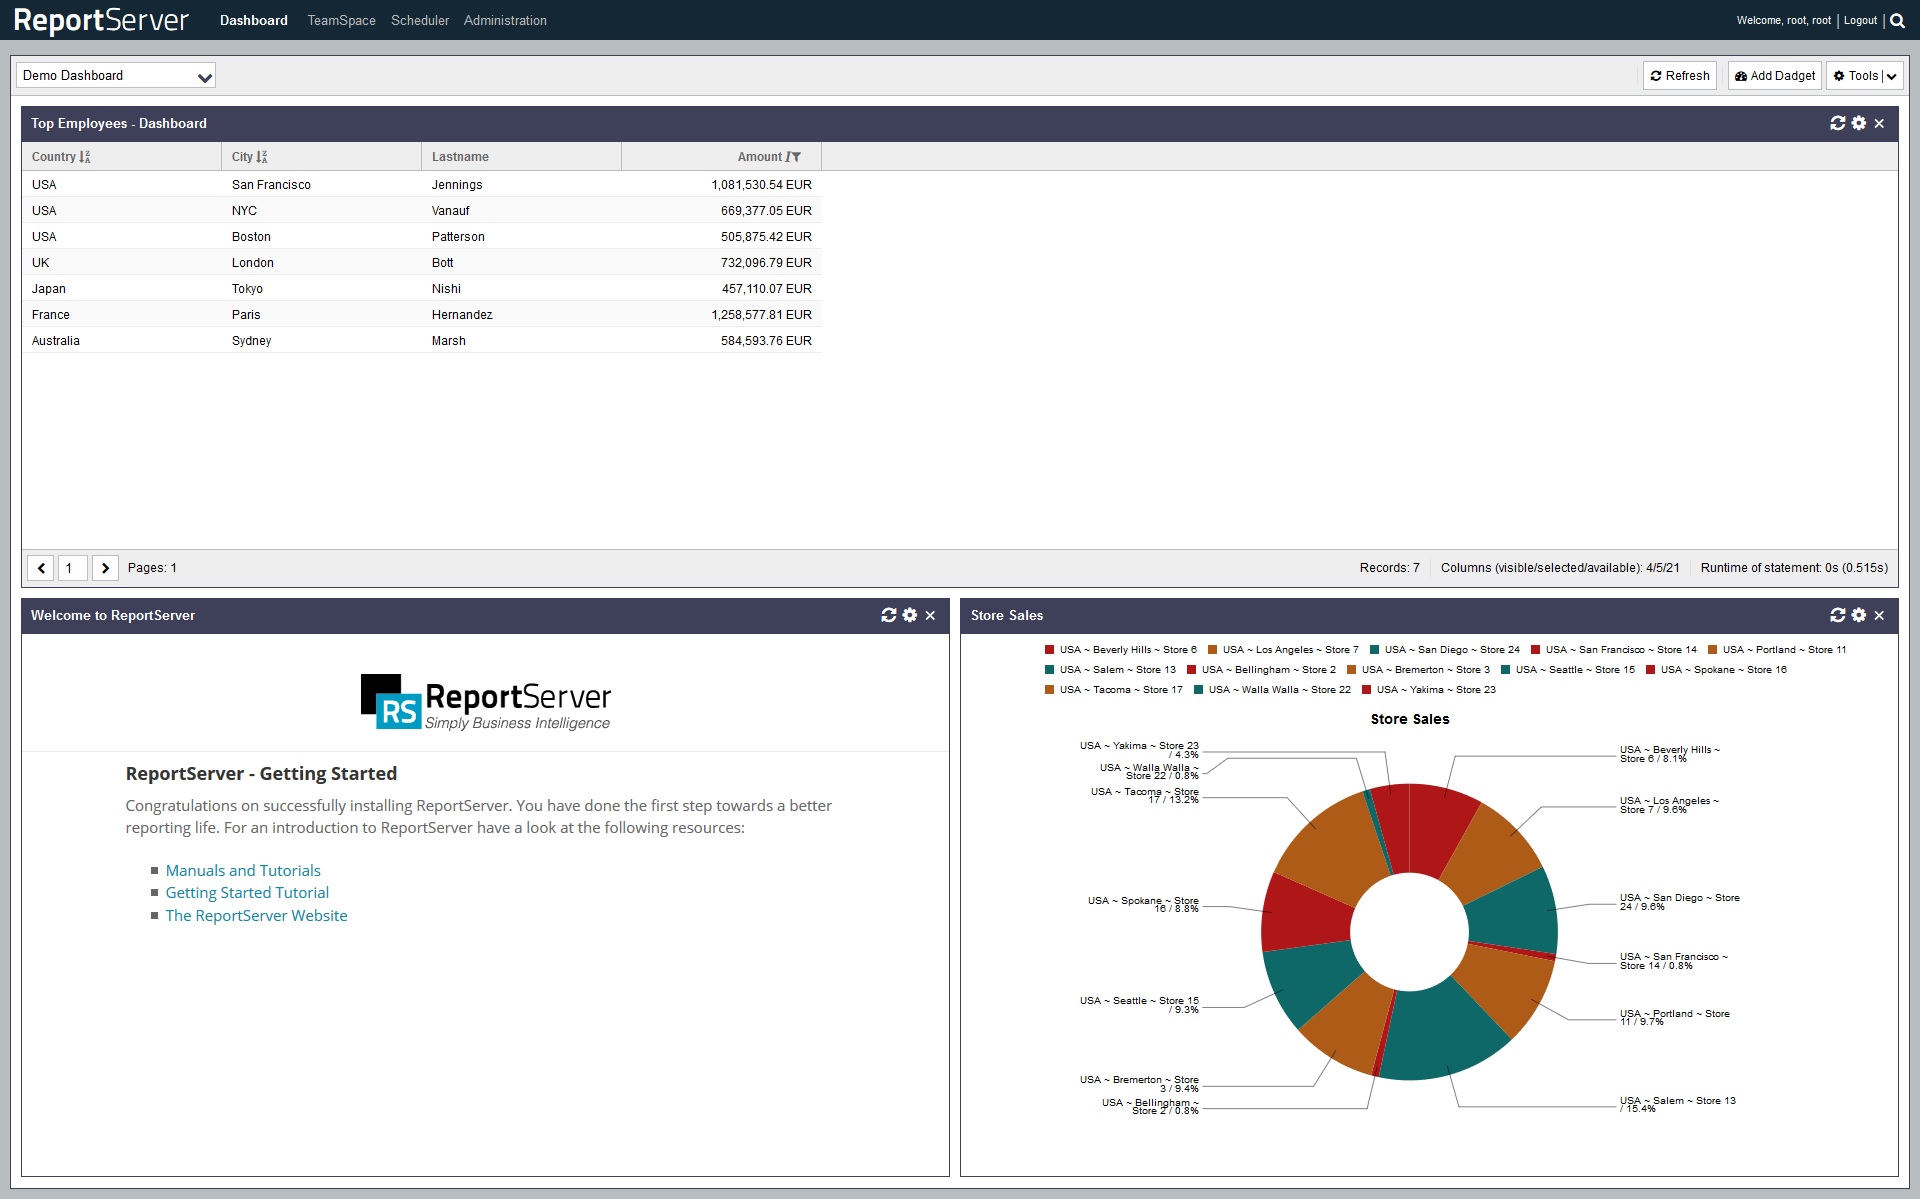
Task: Click the close icon on Store Sales gadget
Action: [x=1879, y=617]
